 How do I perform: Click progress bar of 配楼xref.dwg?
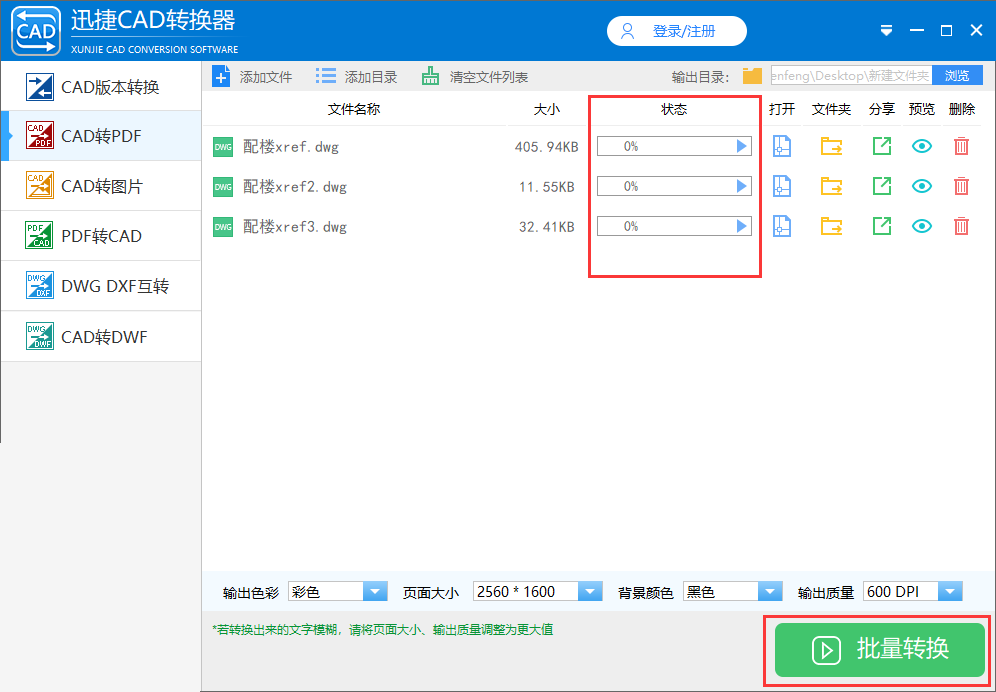pos(674,146)
